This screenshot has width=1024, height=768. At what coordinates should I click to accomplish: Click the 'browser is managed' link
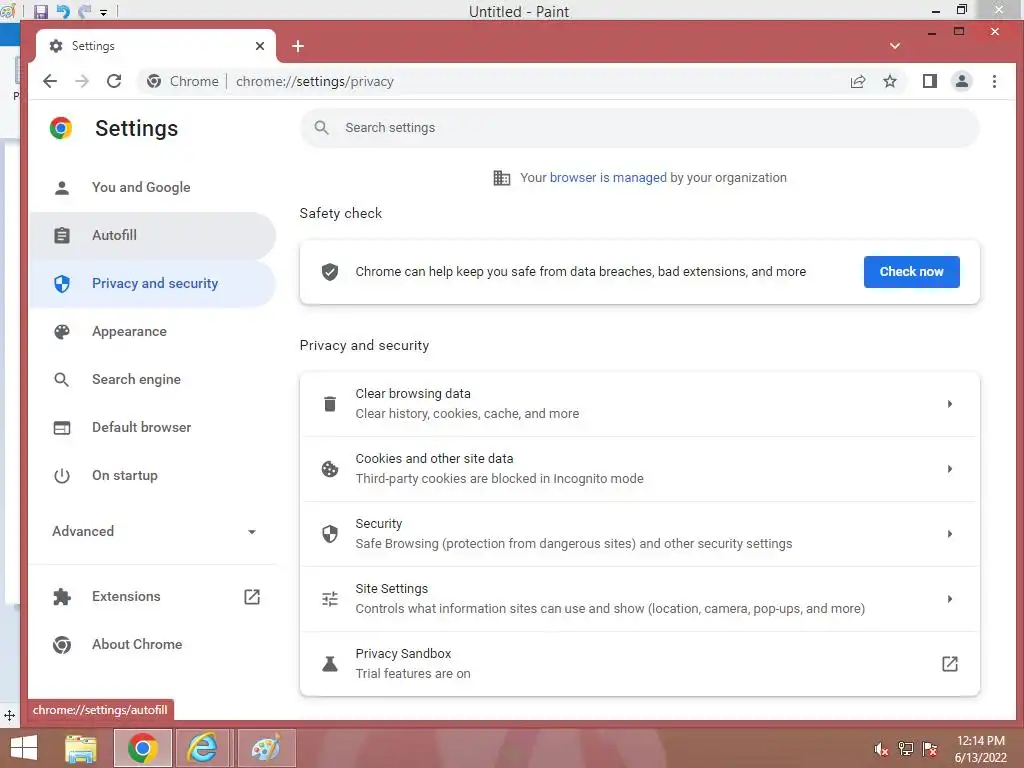tap(608, 178)
